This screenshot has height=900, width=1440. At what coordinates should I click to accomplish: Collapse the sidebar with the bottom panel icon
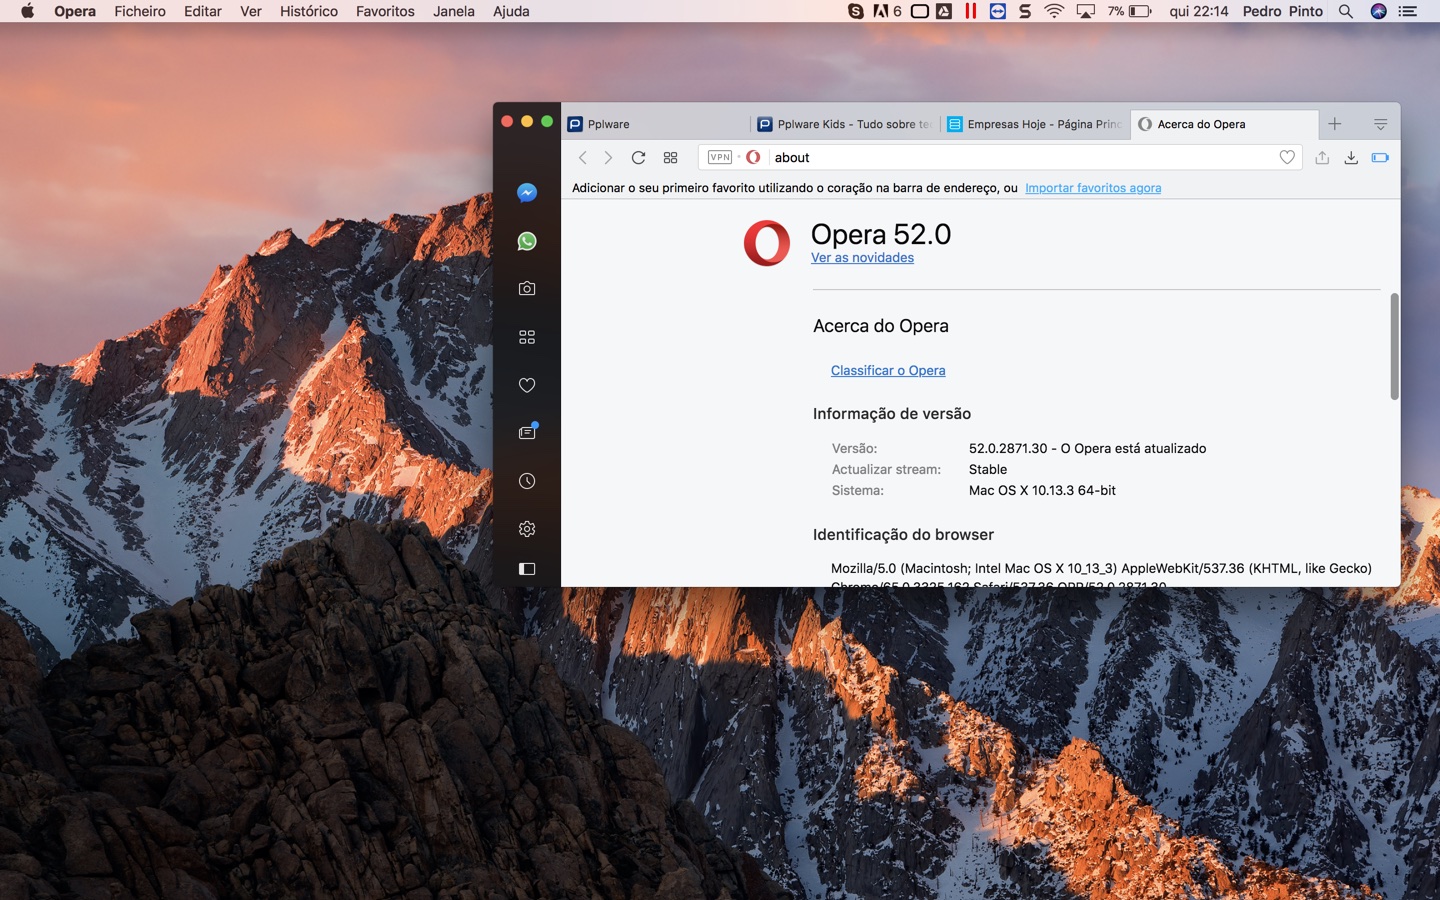pos(526,568)
